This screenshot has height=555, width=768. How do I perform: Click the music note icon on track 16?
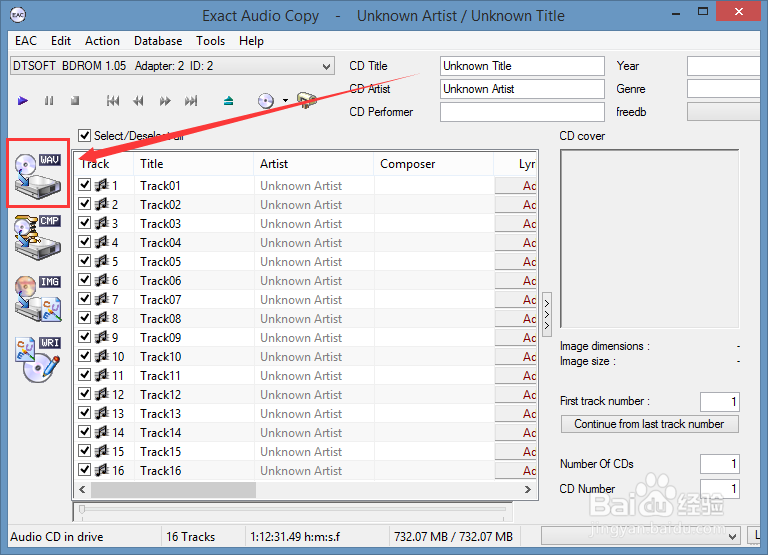[101, 470]
